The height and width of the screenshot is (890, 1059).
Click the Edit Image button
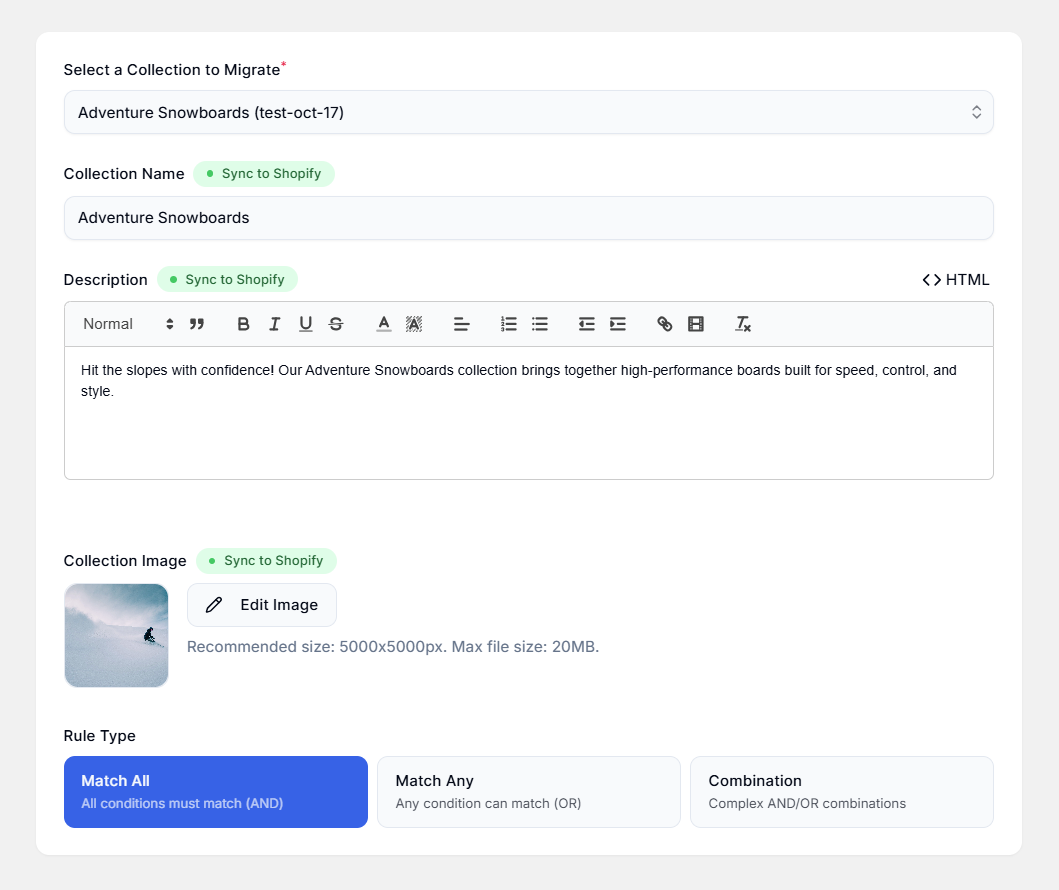click(x=261, y=605)
